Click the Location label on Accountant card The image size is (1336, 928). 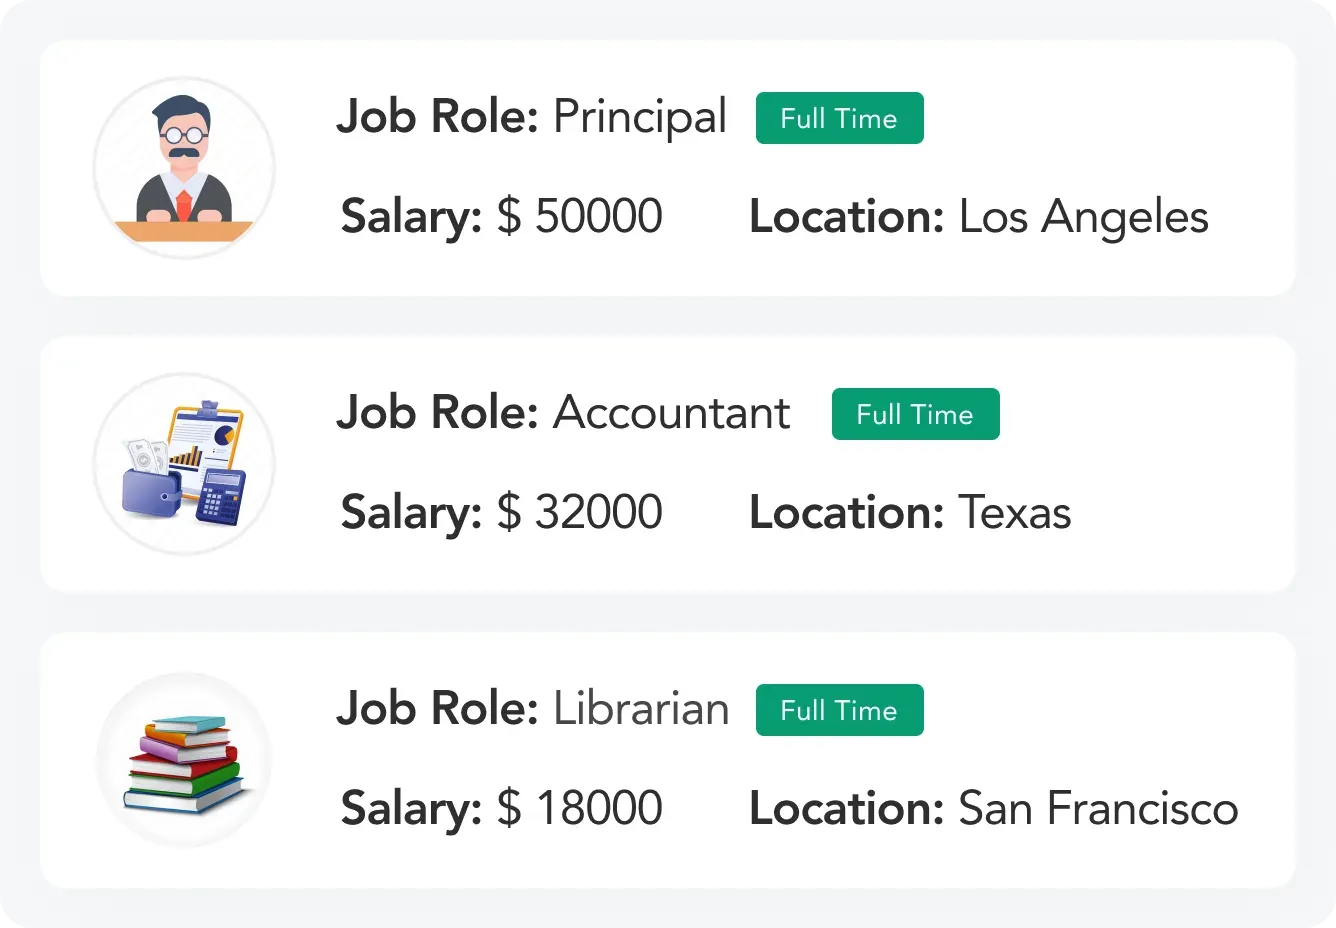click(x=846, y=512)
